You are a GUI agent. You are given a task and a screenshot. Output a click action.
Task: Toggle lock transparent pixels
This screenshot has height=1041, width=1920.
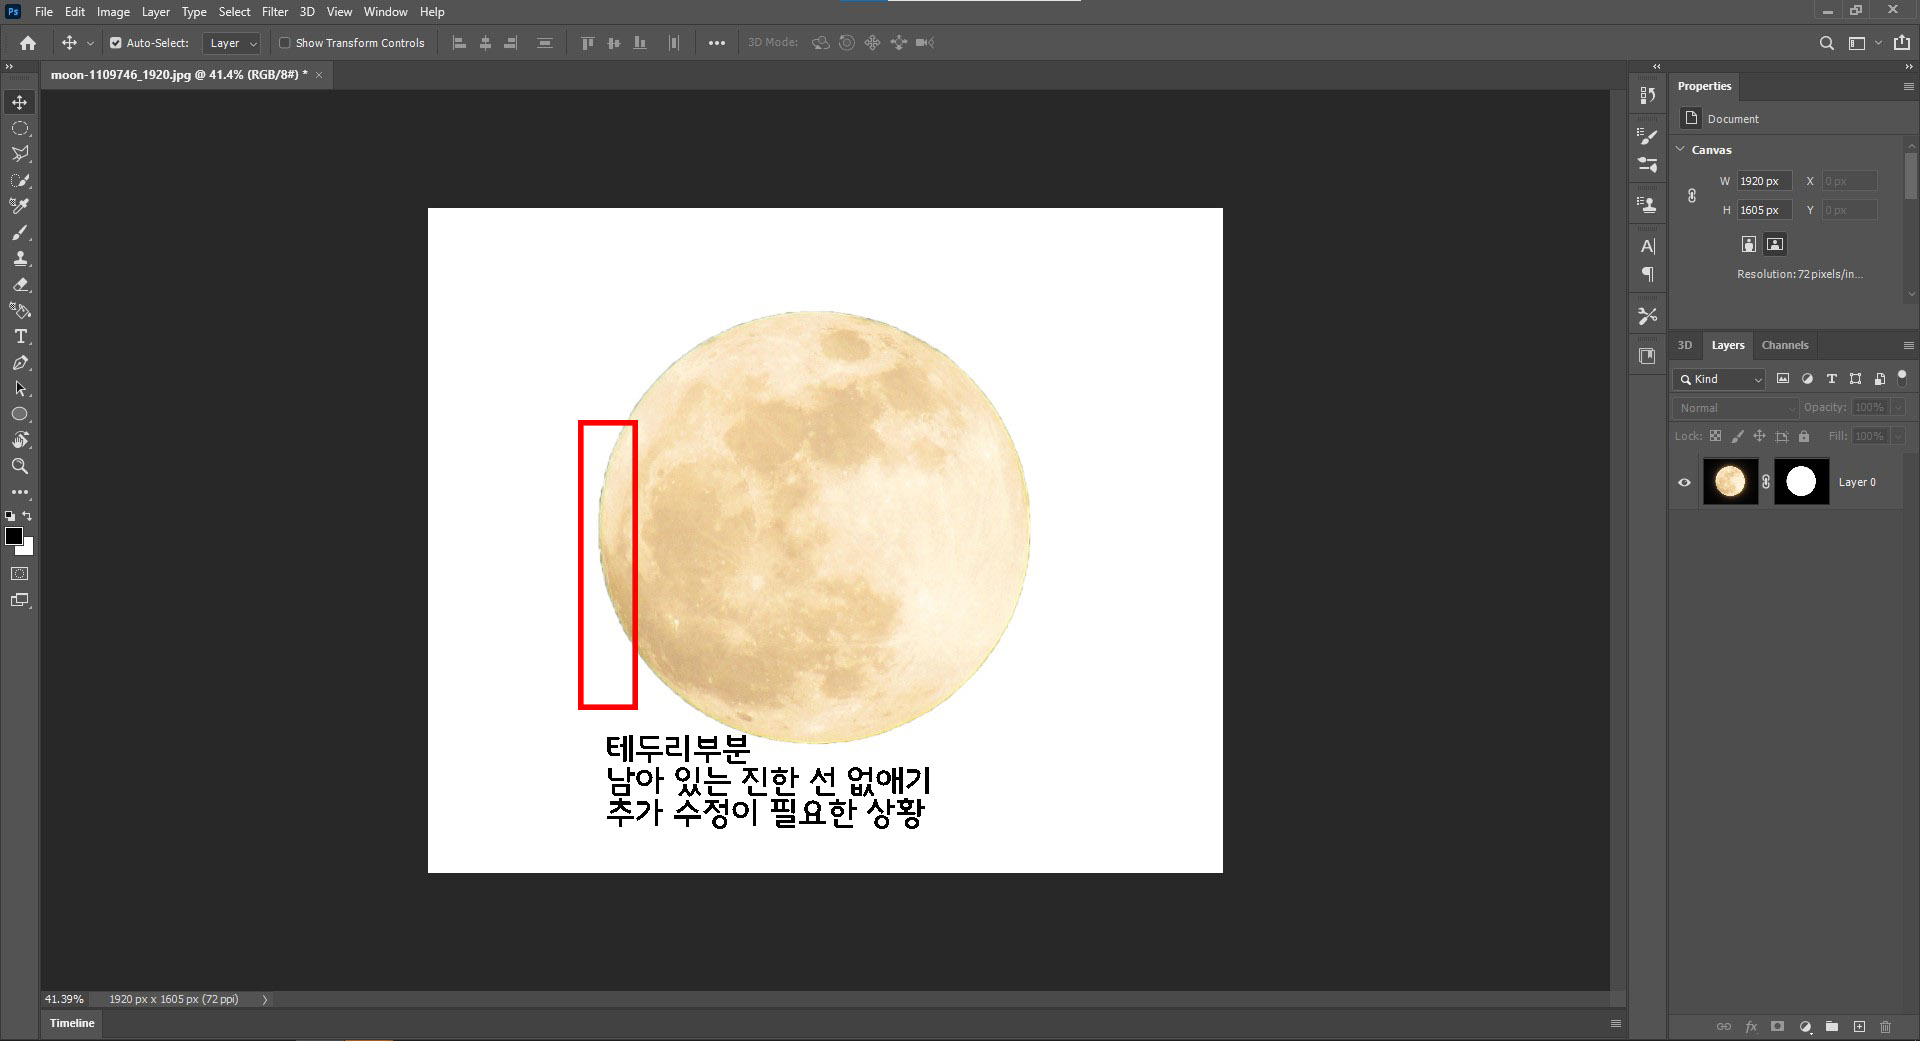pyautogui.click(x=1716, y=436)
